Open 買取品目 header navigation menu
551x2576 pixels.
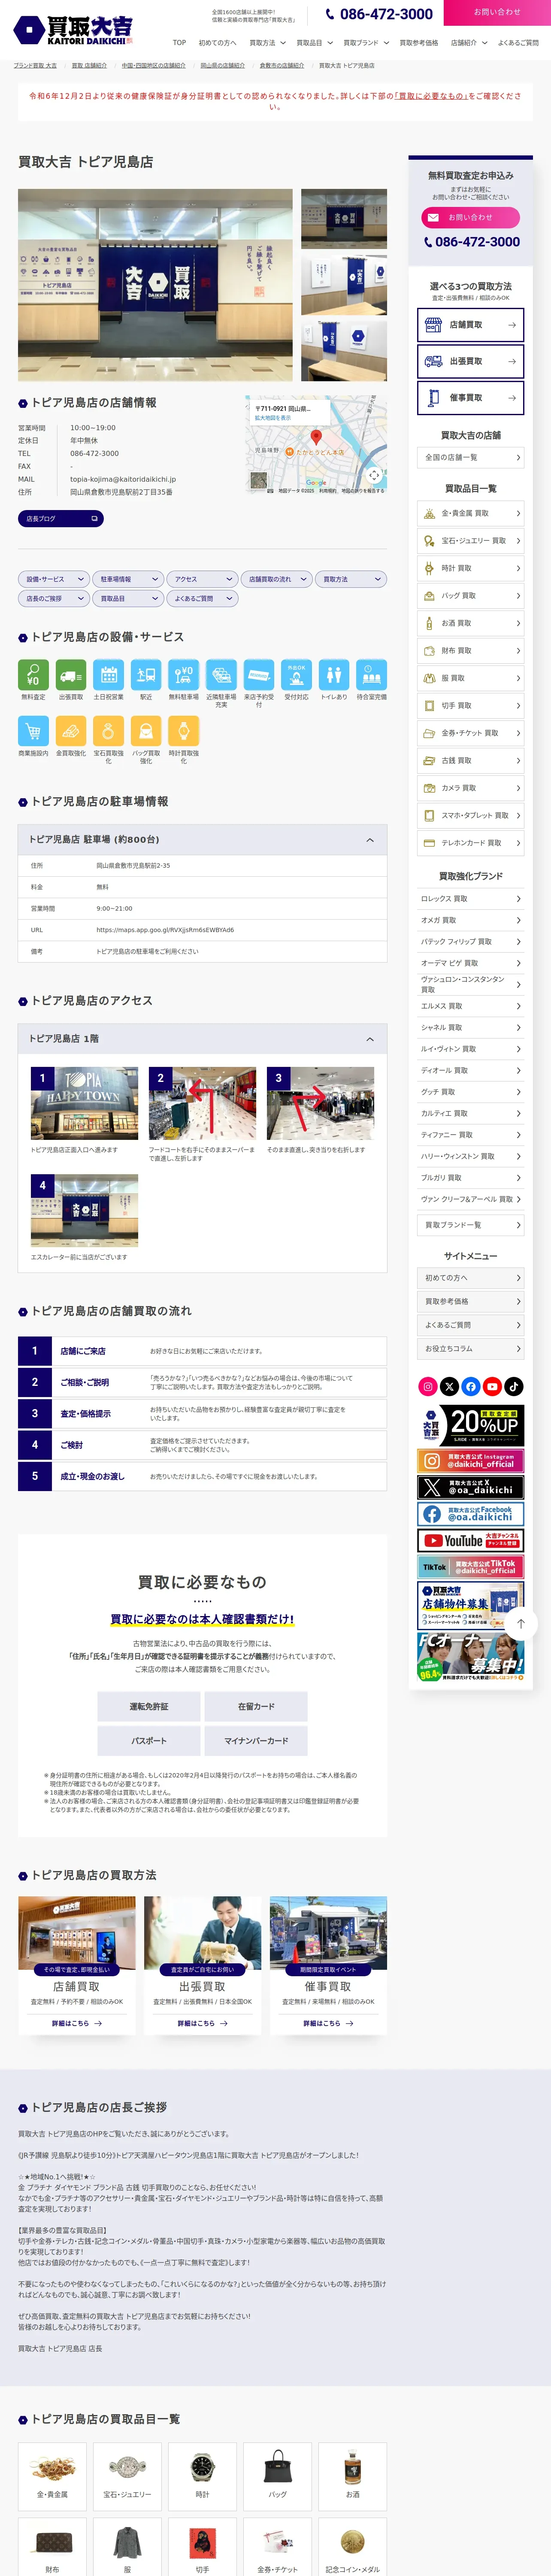coord(314,43)
